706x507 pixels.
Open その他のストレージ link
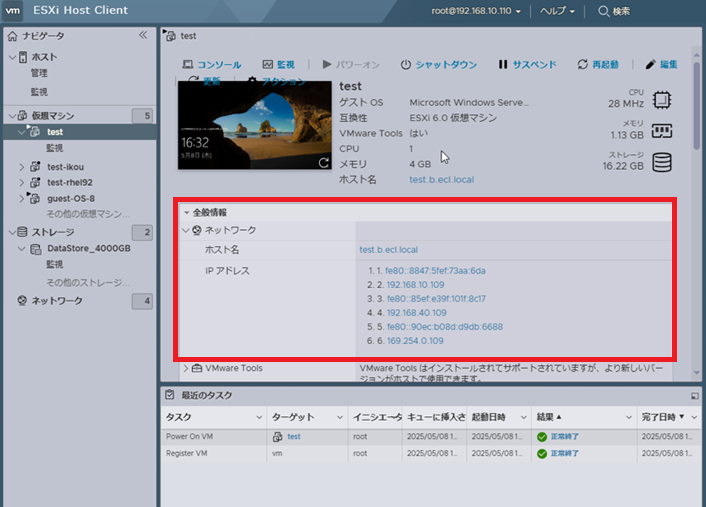tap(88, 283)
